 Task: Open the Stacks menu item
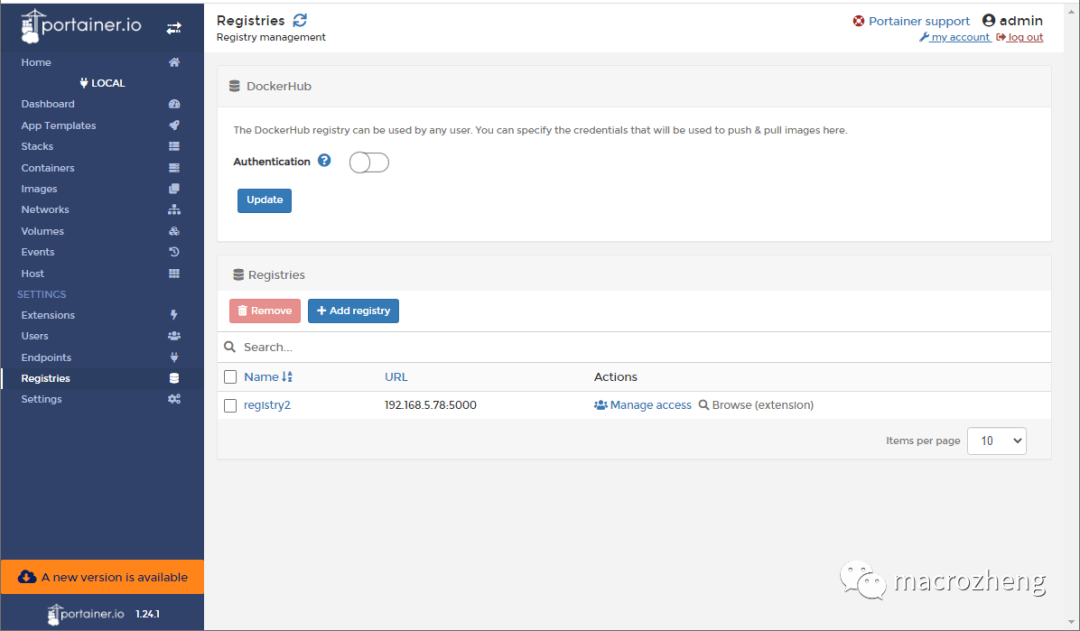pos(37,146)
